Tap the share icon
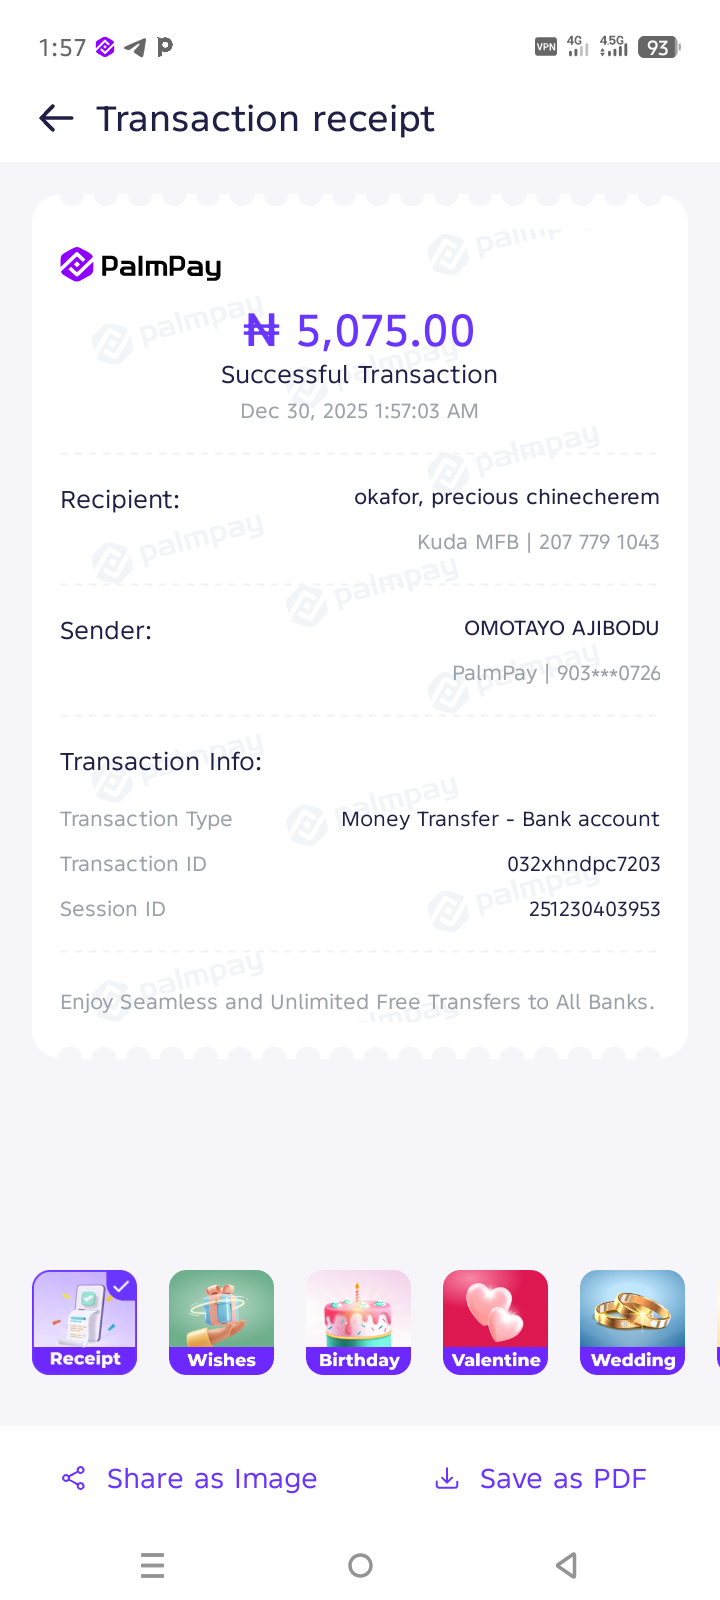The height and width of the screenshot is (1600, 720). [x=74, y=1478]
